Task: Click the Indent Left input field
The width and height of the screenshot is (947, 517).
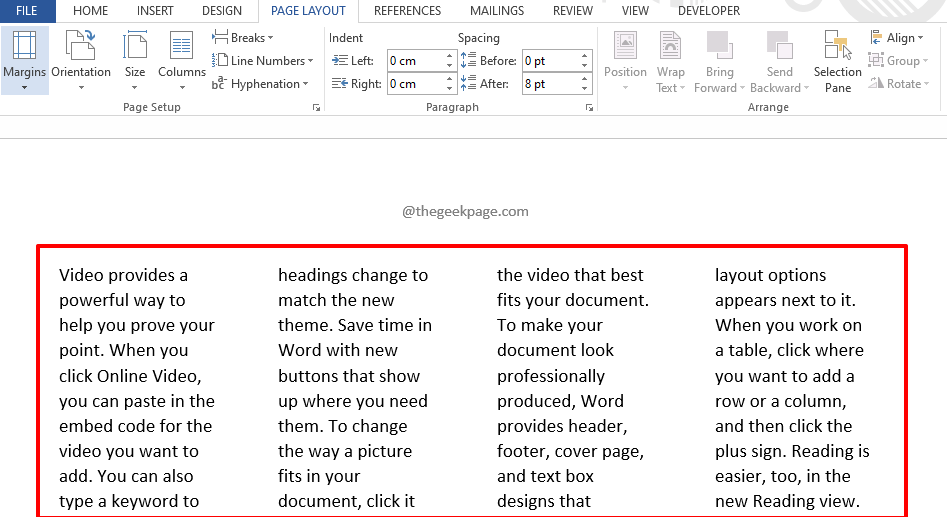Action: pos(415,61)
